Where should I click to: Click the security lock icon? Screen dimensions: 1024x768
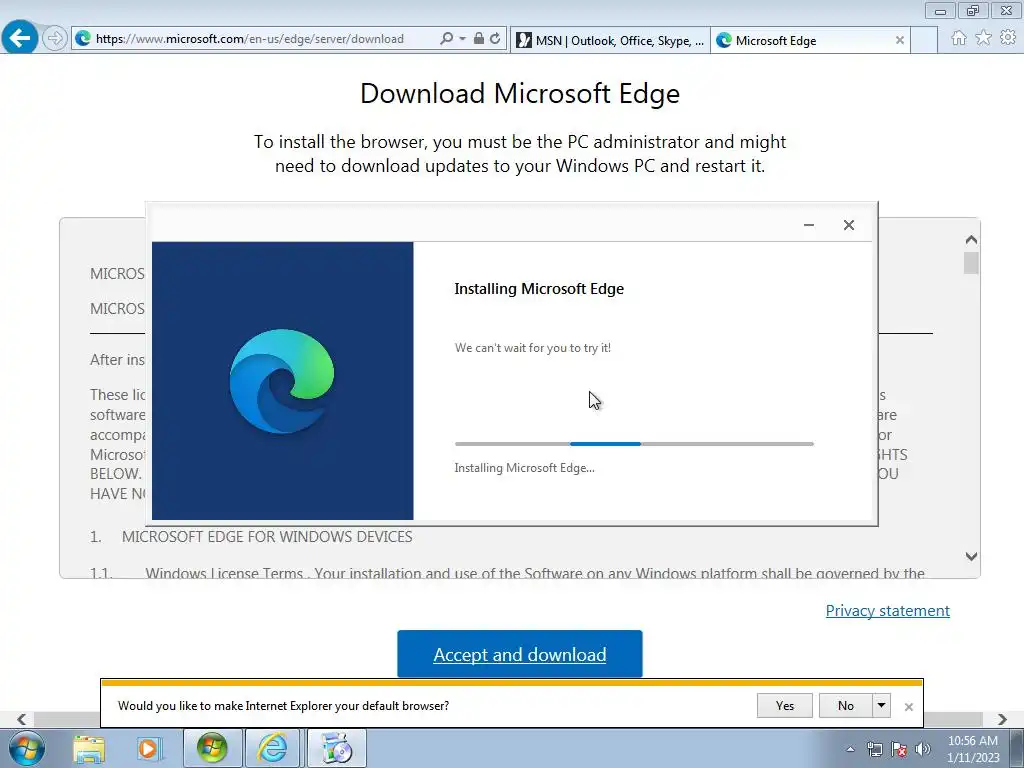pos(479,39)
